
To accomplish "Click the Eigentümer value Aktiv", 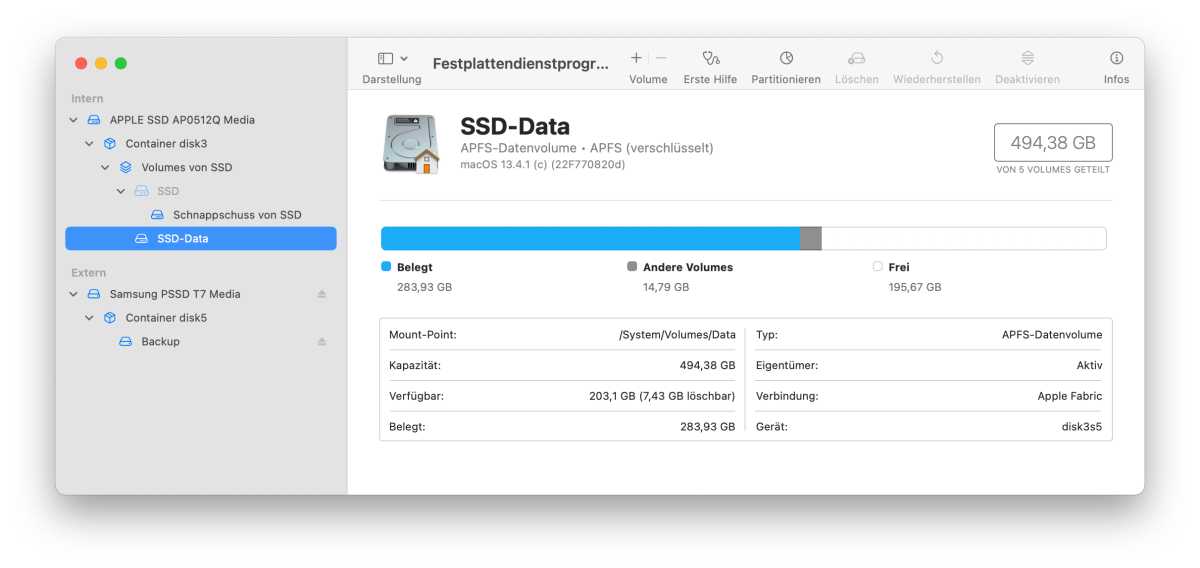I will click(x=1089, y=366).
